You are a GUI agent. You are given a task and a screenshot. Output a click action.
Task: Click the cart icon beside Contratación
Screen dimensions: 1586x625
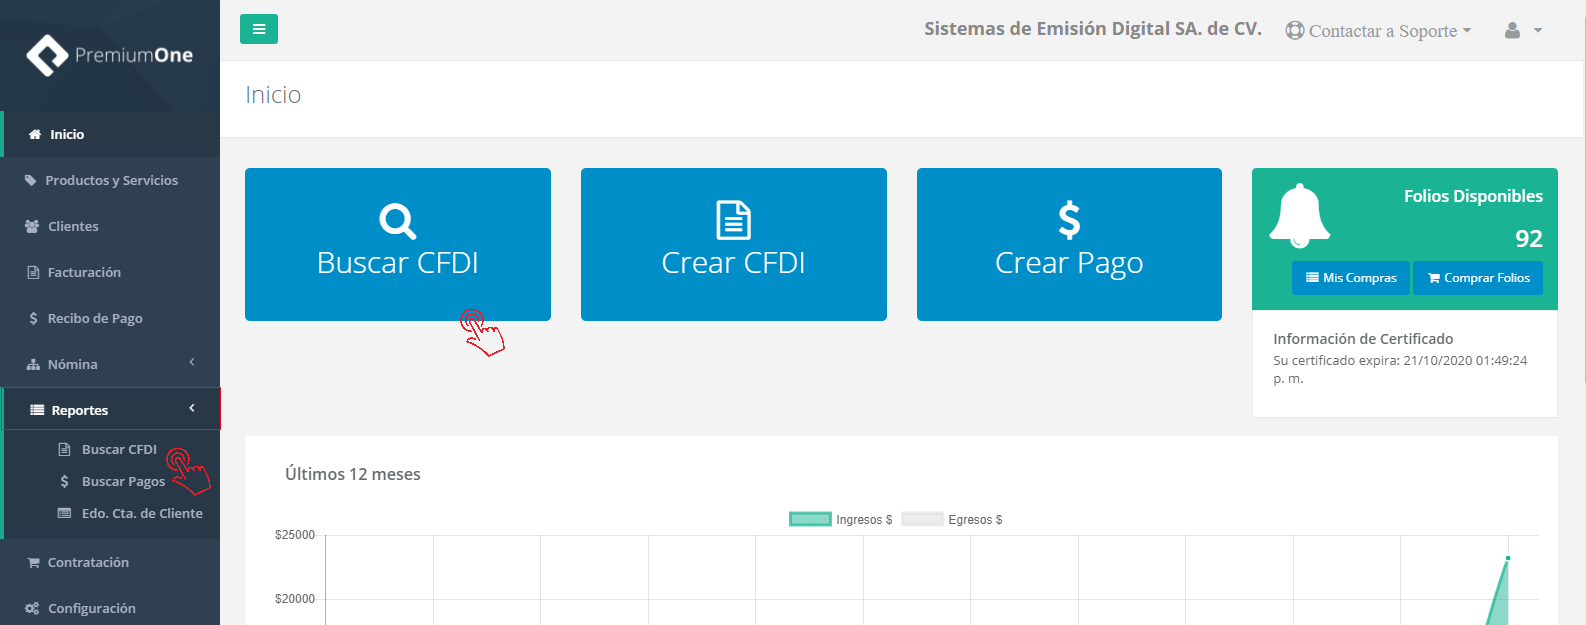tap(33, 562)
